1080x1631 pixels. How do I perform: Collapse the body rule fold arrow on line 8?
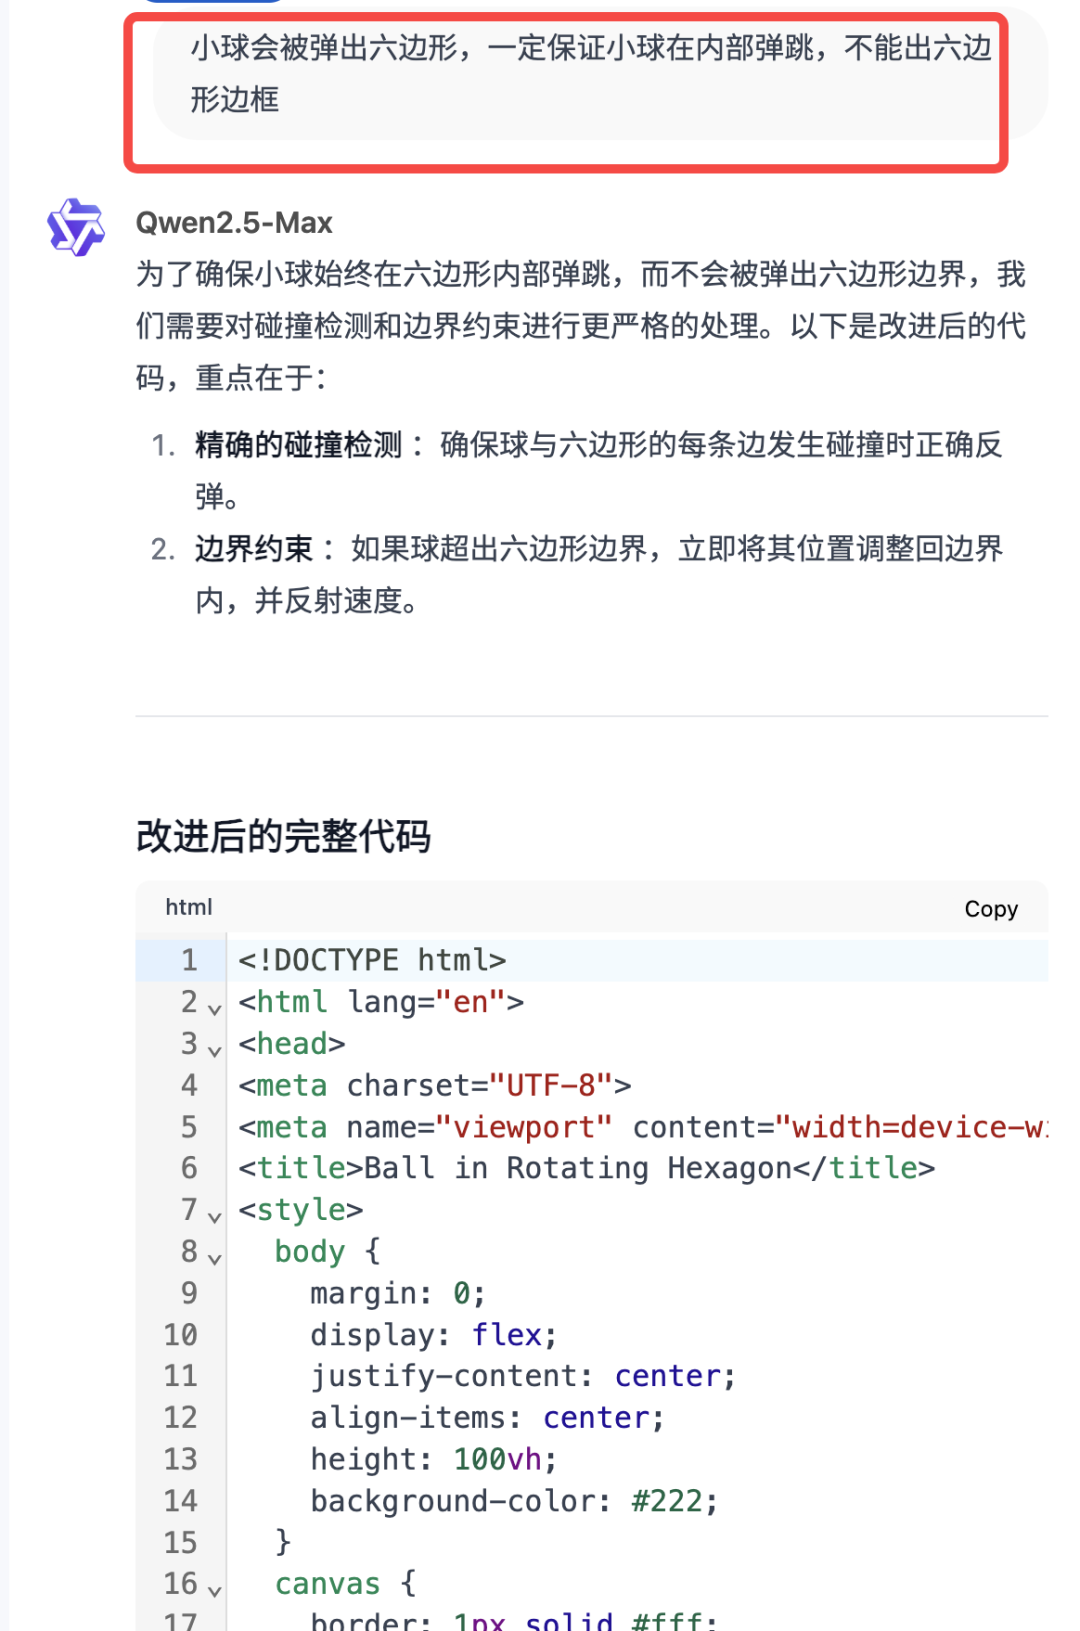(214, 1258)
